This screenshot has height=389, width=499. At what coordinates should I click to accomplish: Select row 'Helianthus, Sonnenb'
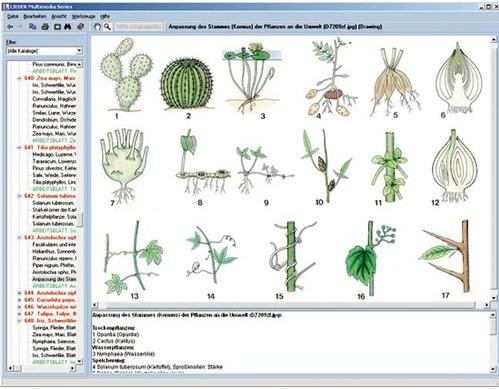54,251
